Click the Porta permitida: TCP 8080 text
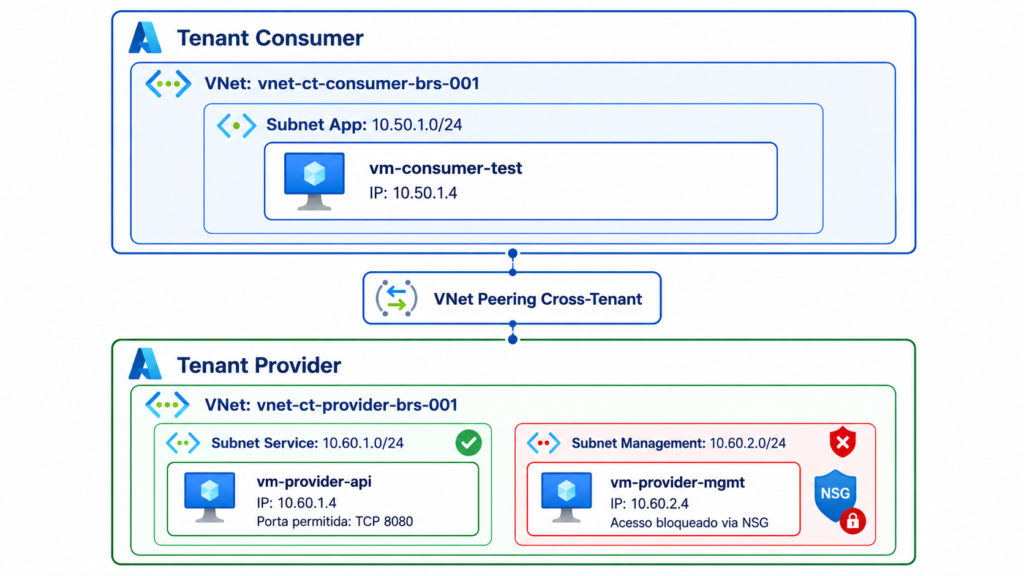 (x=334, y=522)
